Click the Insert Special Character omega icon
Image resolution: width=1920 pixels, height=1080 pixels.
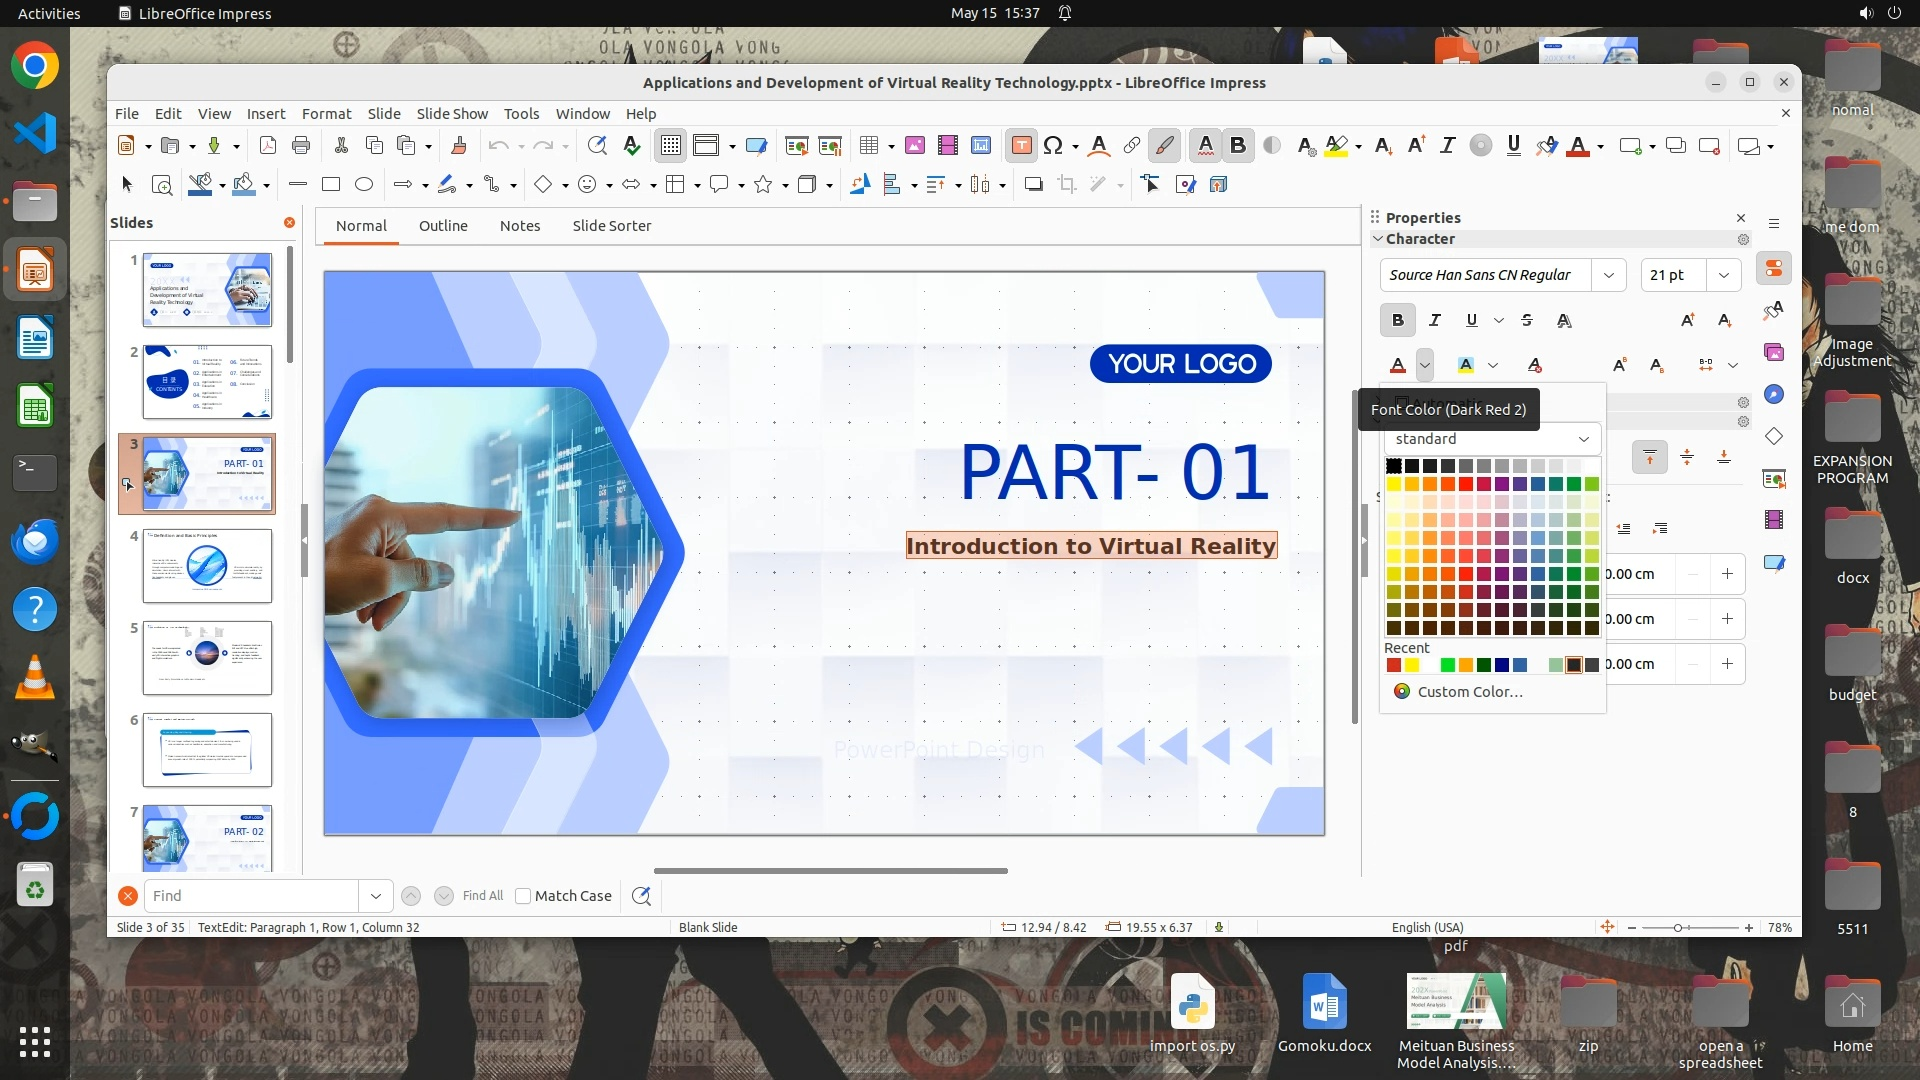point(1053,146)
